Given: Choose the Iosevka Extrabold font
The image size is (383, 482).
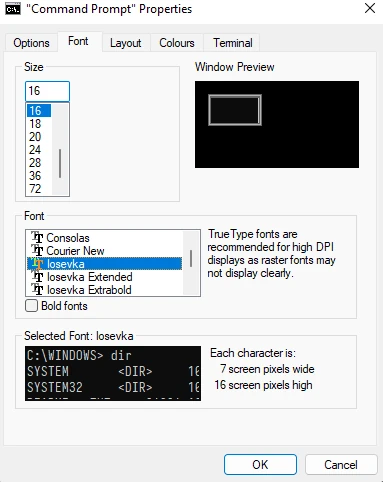Looking at the screenshot, I should [x=104, y=290].
